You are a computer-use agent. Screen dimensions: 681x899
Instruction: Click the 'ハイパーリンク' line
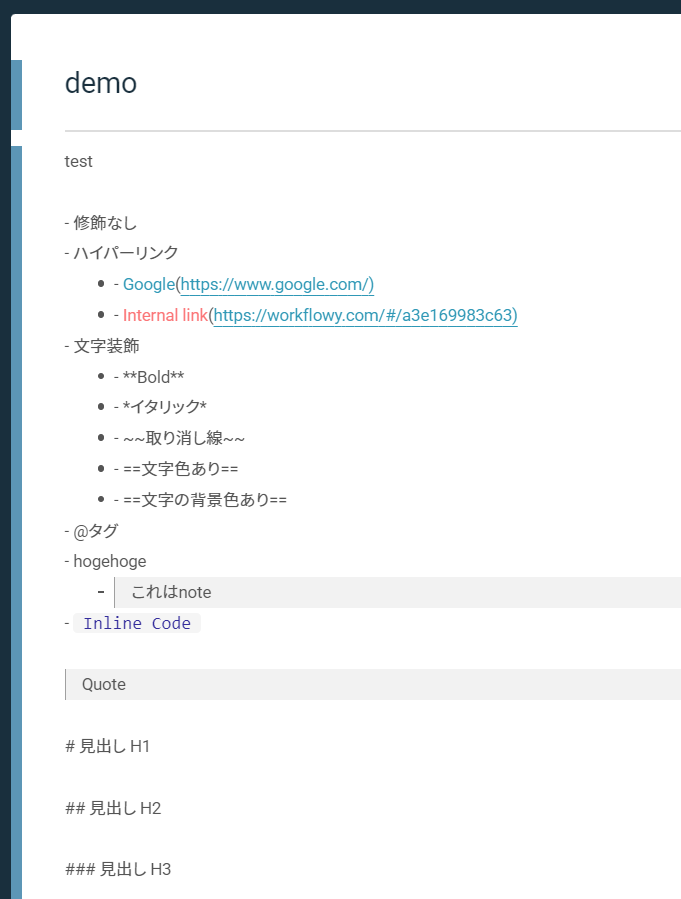122,253
